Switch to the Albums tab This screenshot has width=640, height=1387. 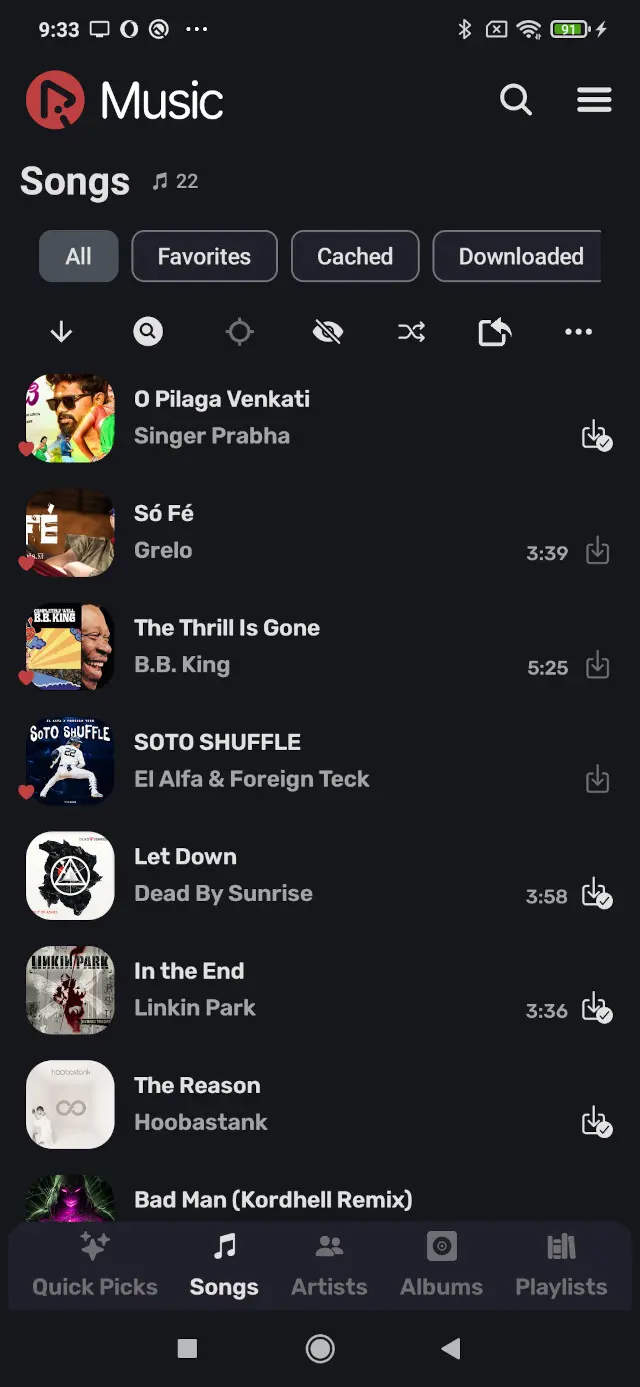point(441,1266)
